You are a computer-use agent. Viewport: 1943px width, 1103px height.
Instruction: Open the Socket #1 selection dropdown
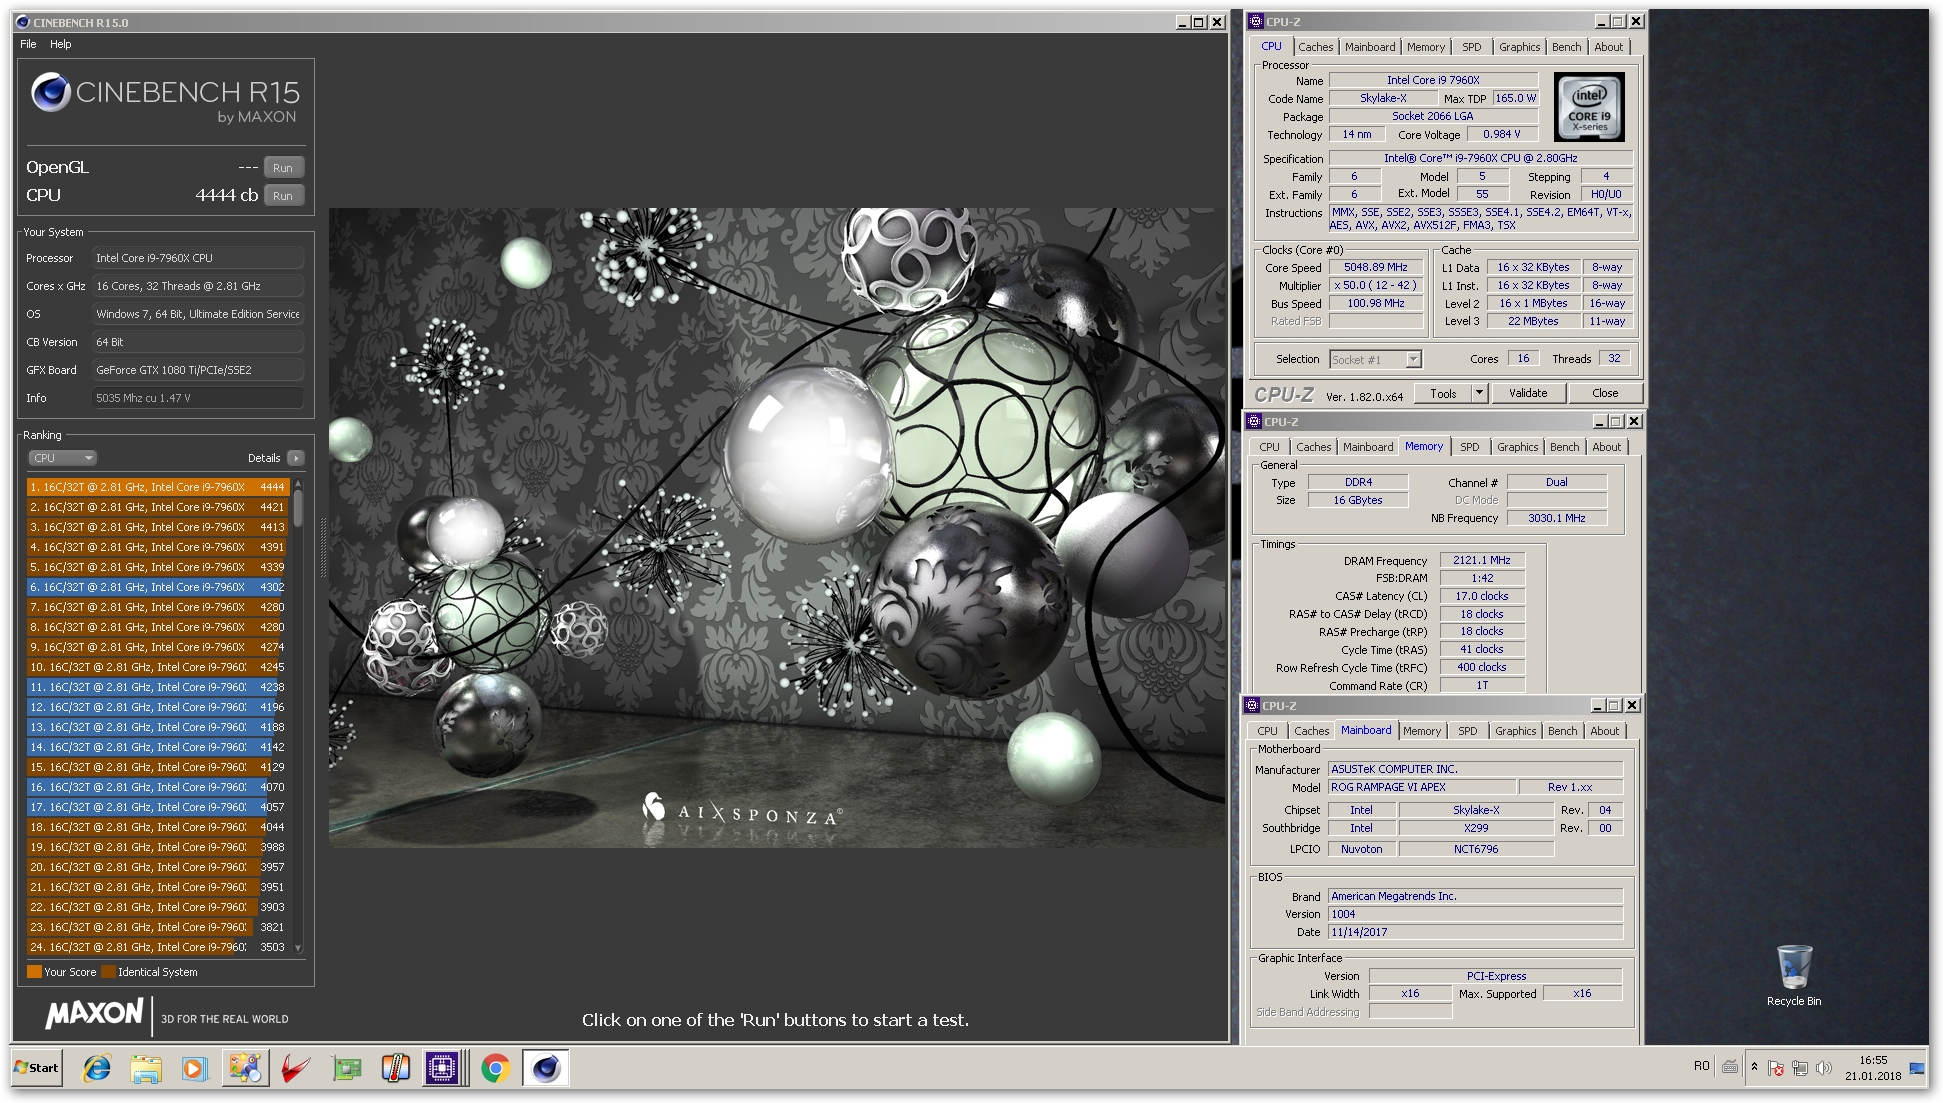click(1375, 359)
